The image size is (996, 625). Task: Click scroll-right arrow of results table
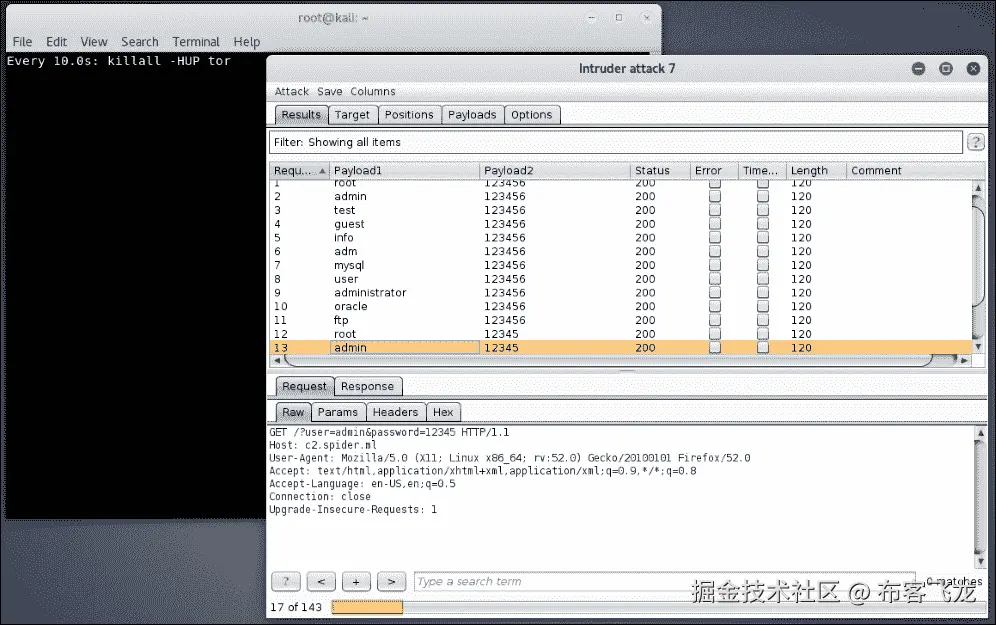[964, 360]
